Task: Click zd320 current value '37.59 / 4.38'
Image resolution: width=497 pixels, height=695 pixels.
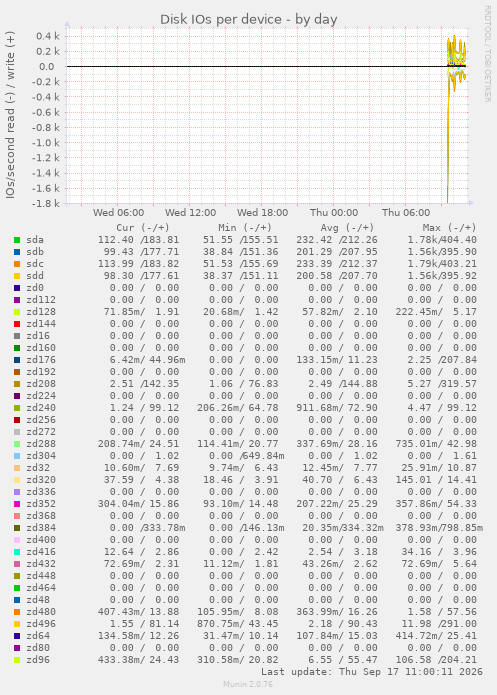Action: pyautogui.click(x=141, y=480)
